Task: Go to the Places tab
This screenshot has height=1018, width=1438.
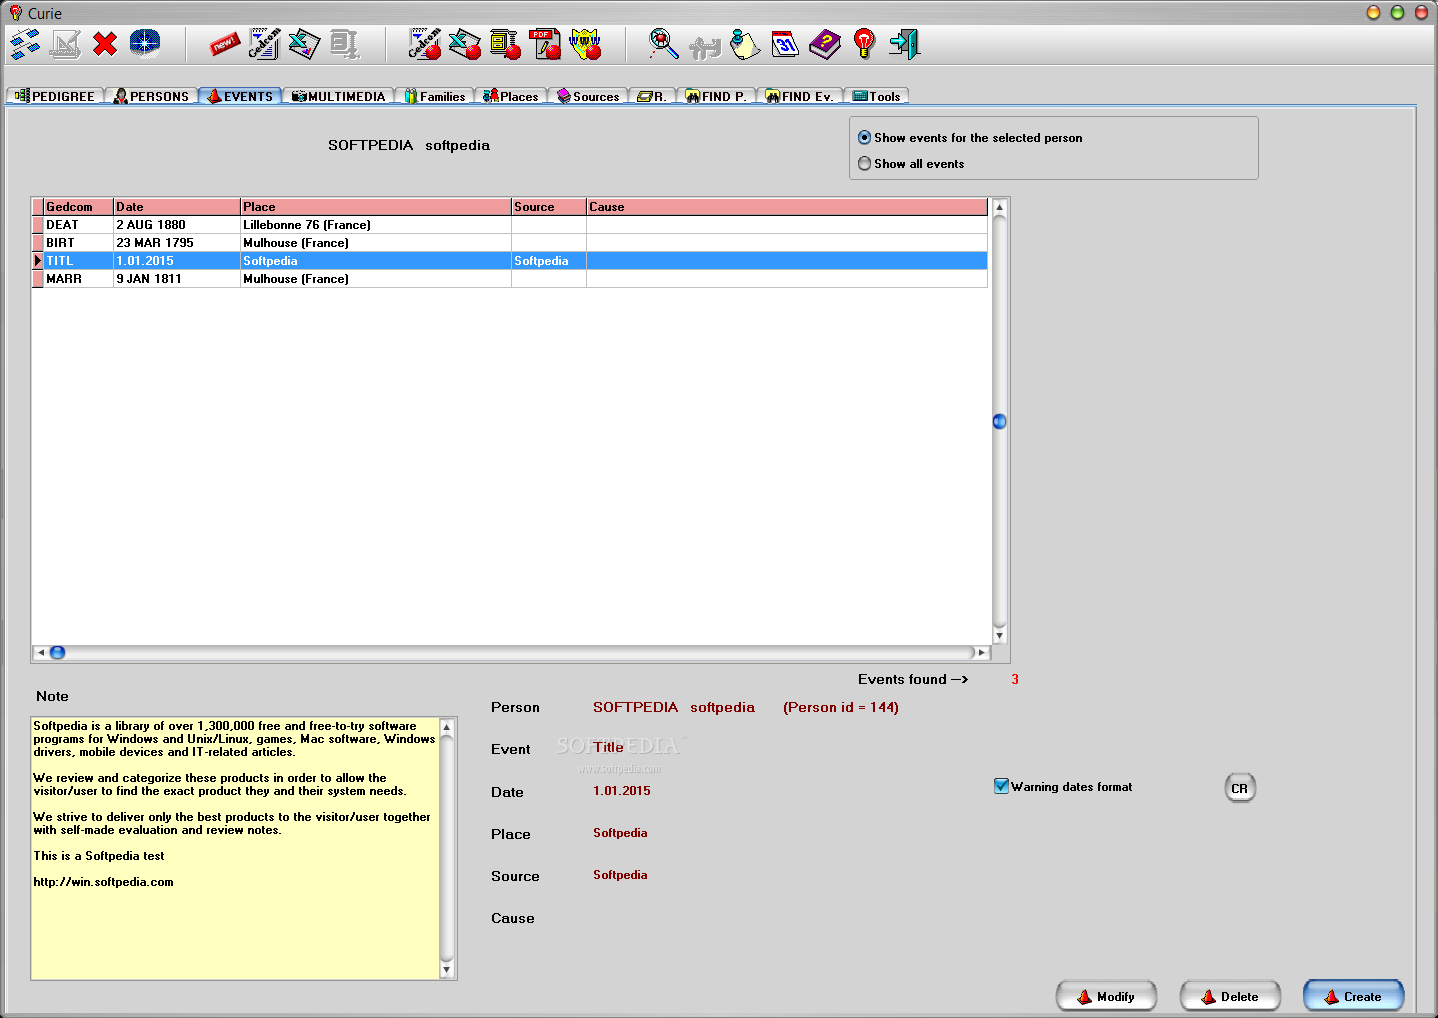Action: tap(511, 96)
